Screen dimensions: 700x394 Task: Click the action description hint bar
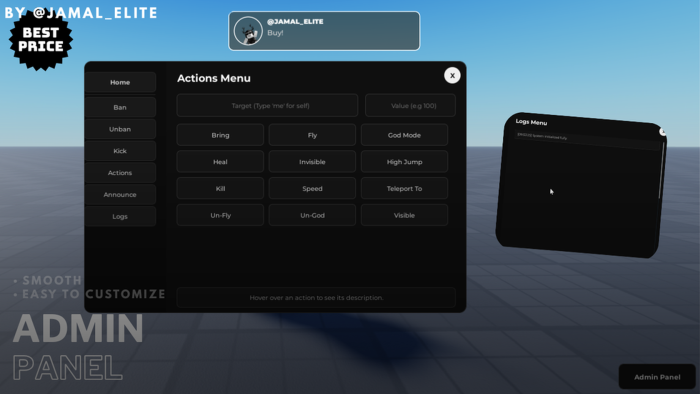316,298
